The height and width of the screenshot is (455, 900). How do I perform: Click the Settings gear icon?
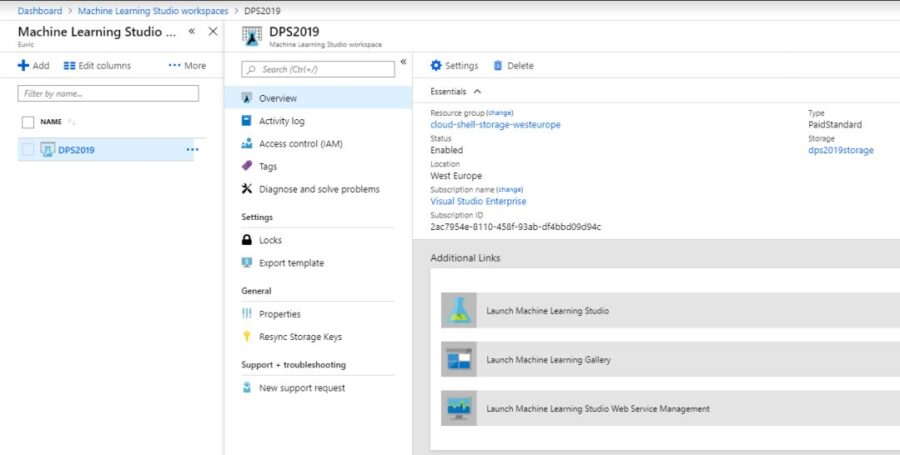(436, 65)
